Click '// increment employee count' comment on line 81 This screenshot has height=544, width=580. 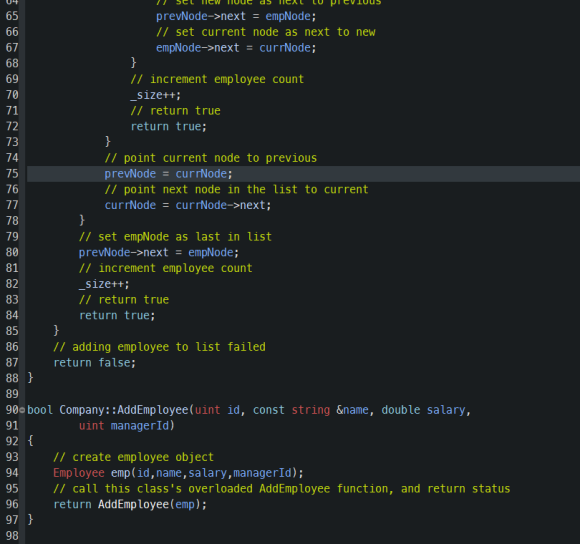[166, 268]
